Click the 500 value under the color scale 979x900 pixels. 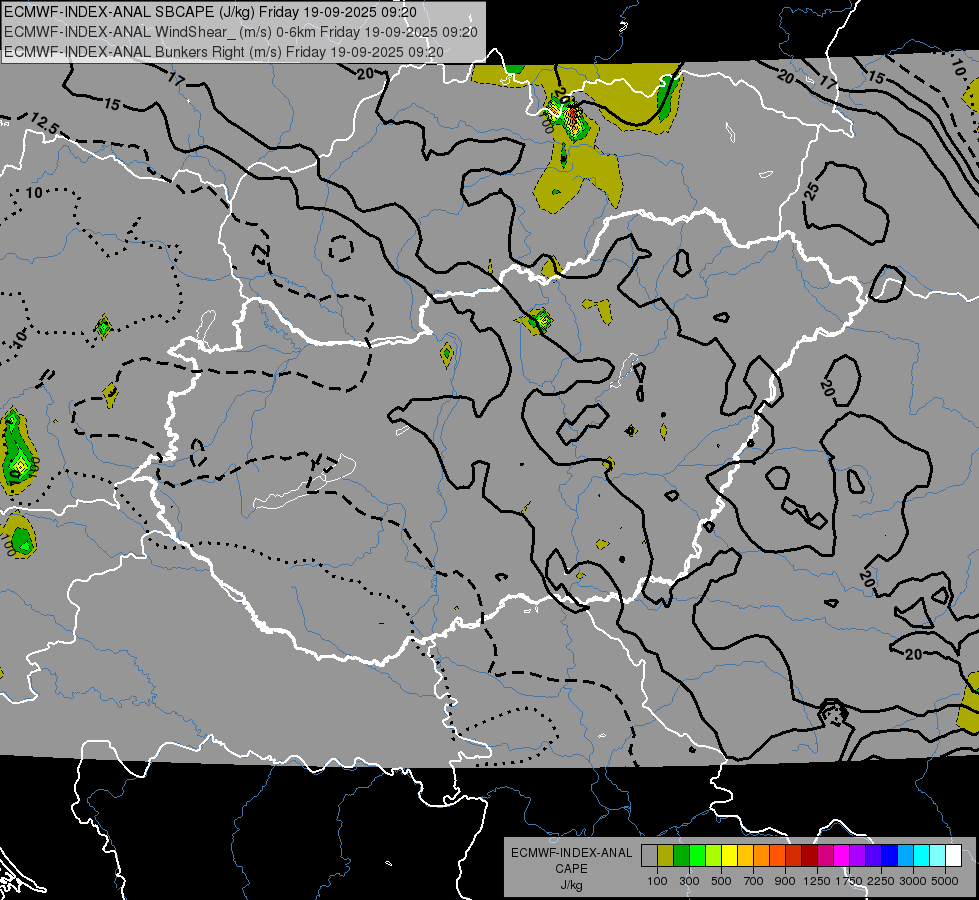721,881
